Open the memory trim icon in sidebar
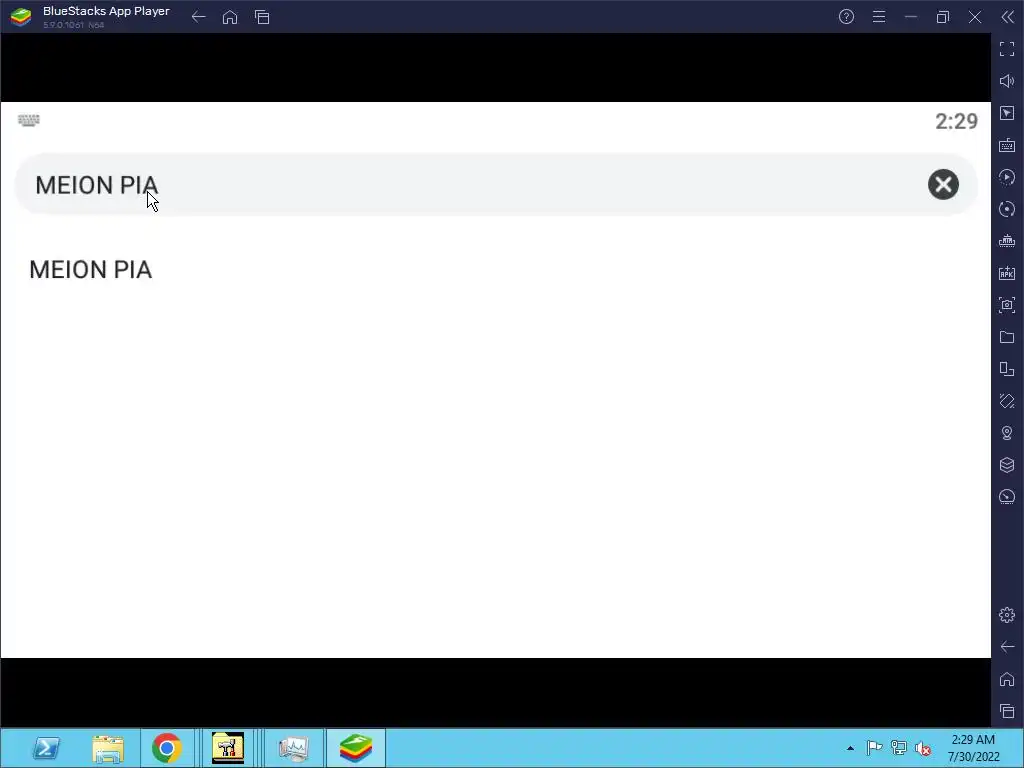The width and height of the screenshot is (1024, 768). (x=1007, y=241)
